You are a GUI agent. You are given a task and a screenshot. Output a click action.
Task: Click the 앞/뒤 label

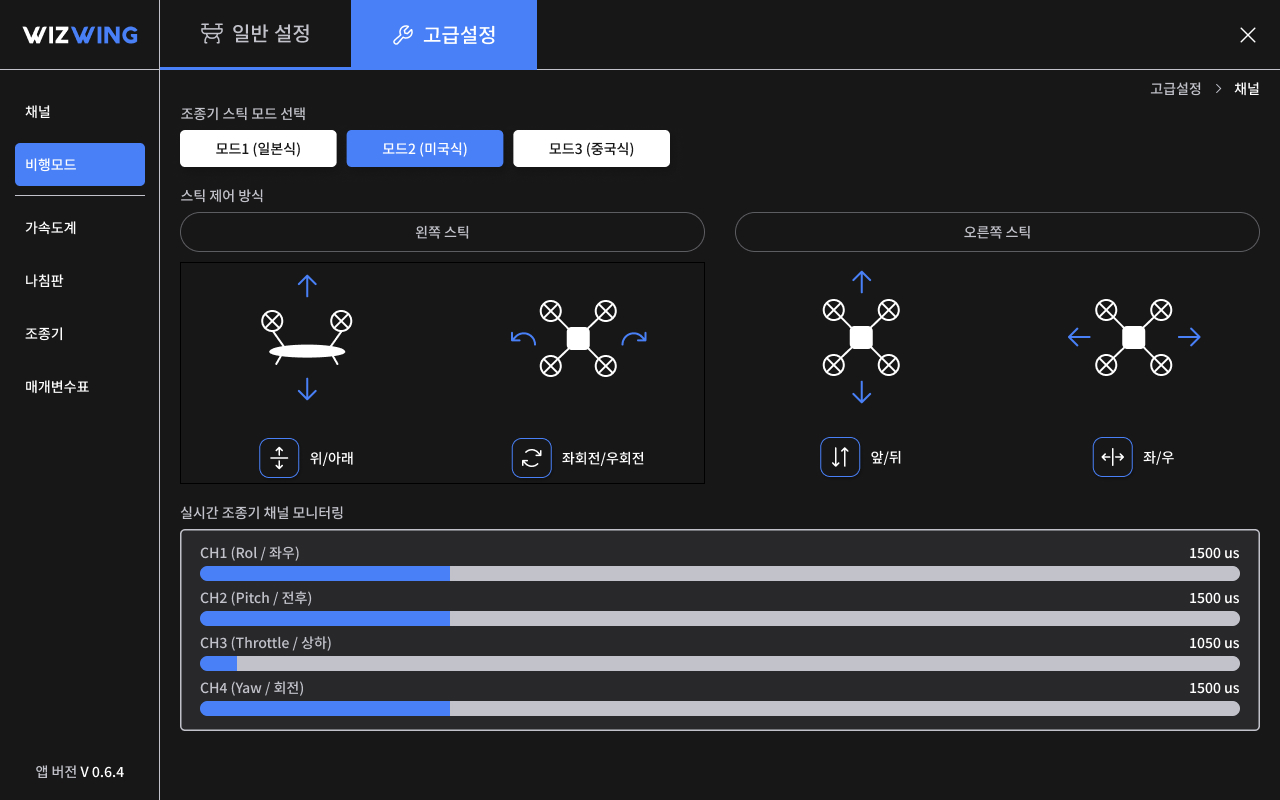pos(886,458)
